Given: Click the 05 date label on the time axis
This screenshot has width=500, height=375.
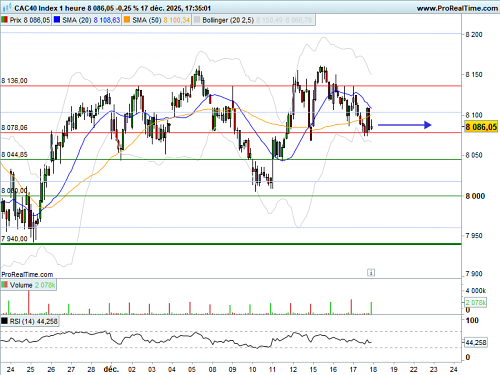Looking at the screenshot, I should 192,369.
